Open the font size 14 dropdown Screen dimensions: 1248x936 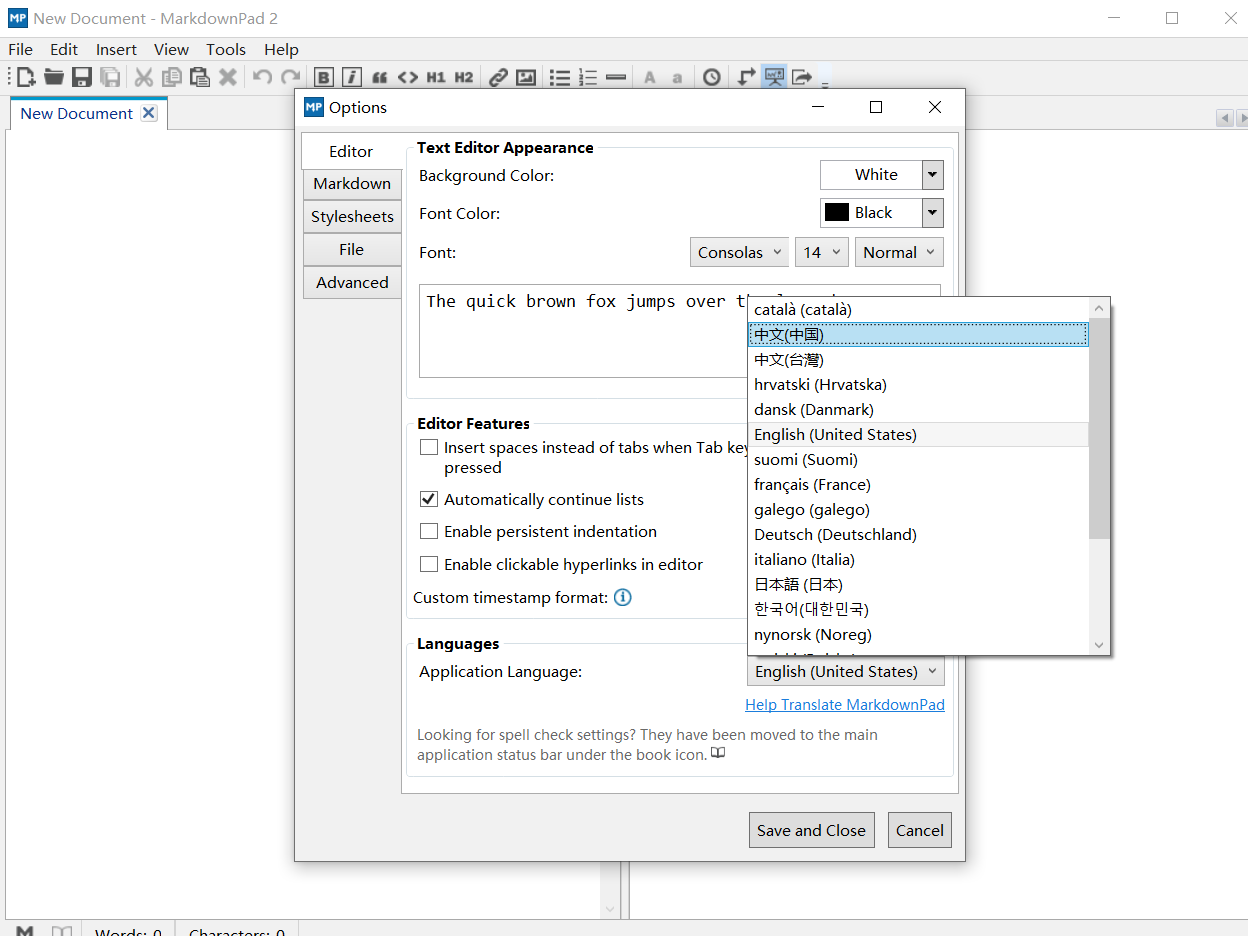pyautogui.click(x=822, y=252)
